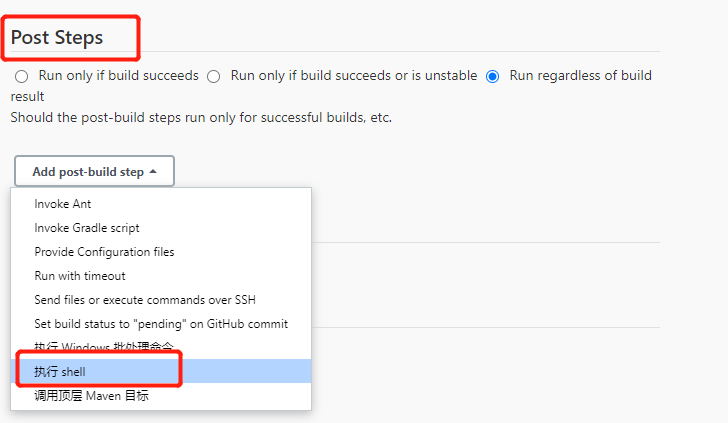Click the 'Run regardless of build' label text
Image resolution: width=728 pixels, height=423 pixels.
(580, 75)
